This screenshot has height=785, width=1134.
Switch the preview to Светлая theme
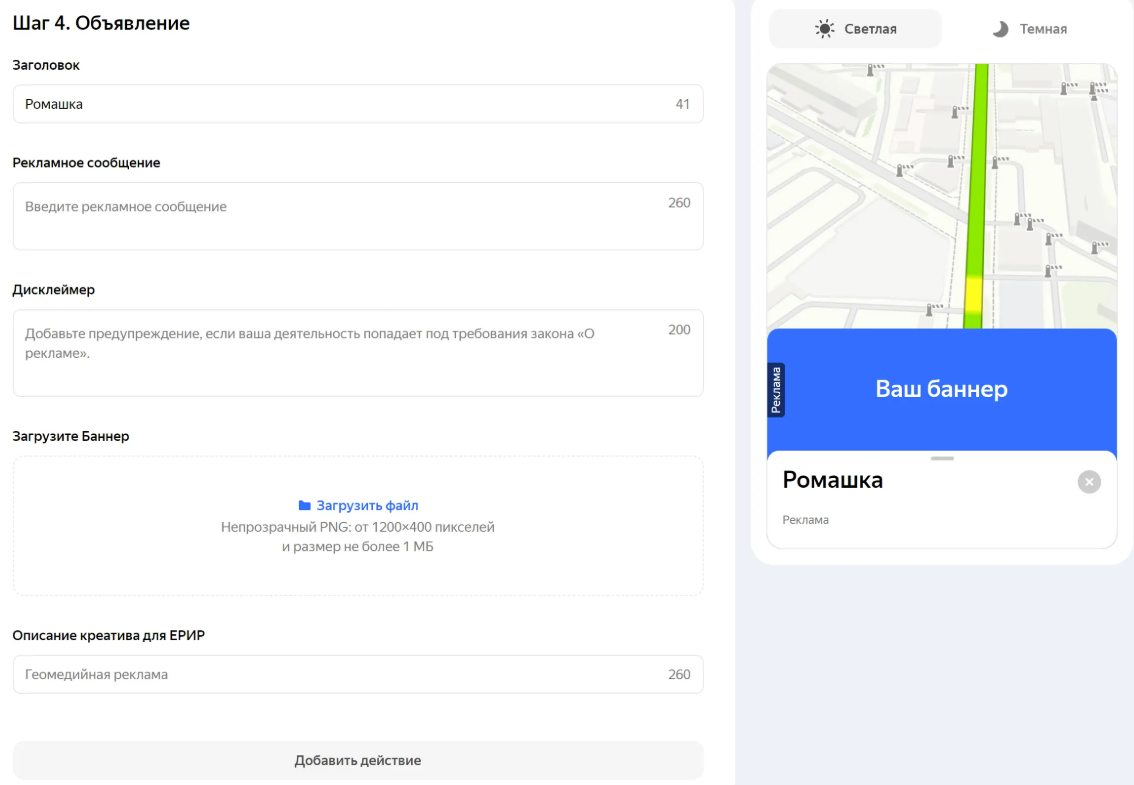tap(855, 28)
